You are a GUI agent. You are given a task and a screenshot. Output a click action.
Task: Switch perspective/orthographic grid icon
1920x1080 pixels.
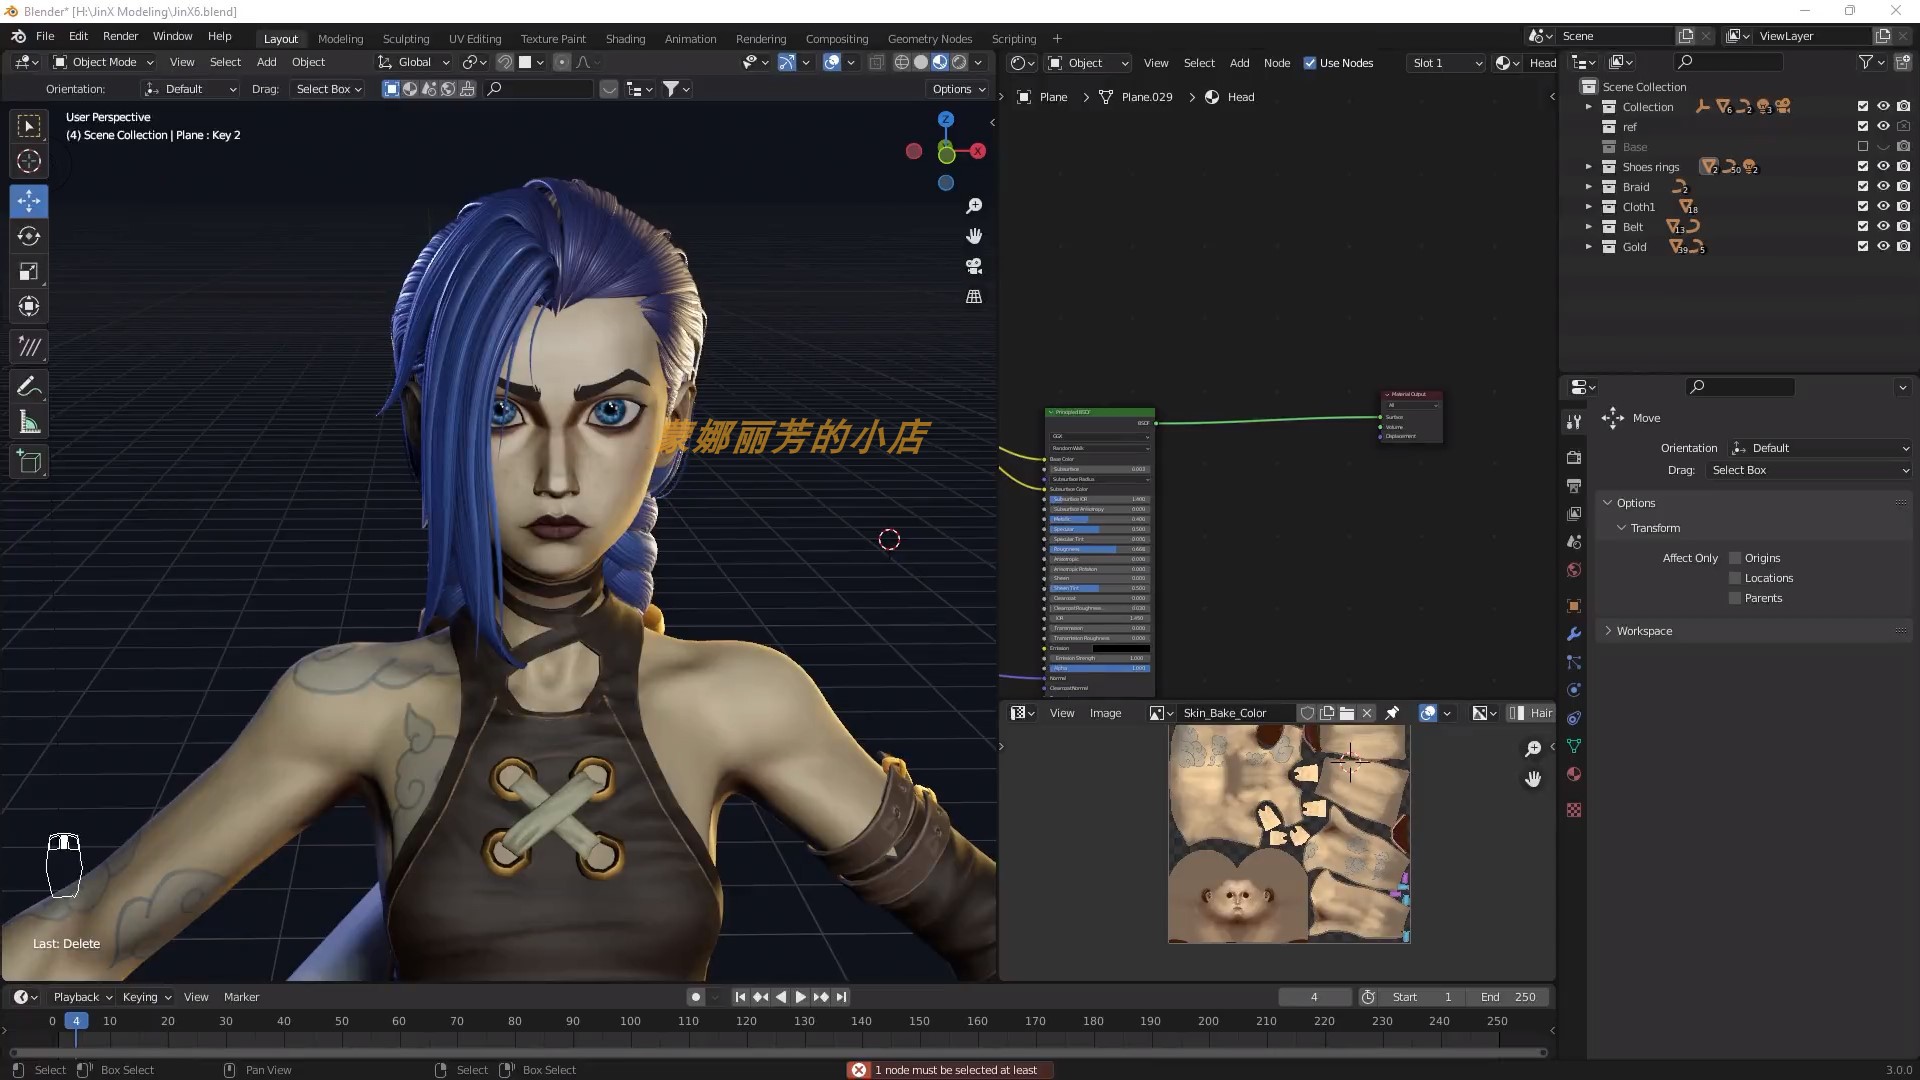(974, 297)
